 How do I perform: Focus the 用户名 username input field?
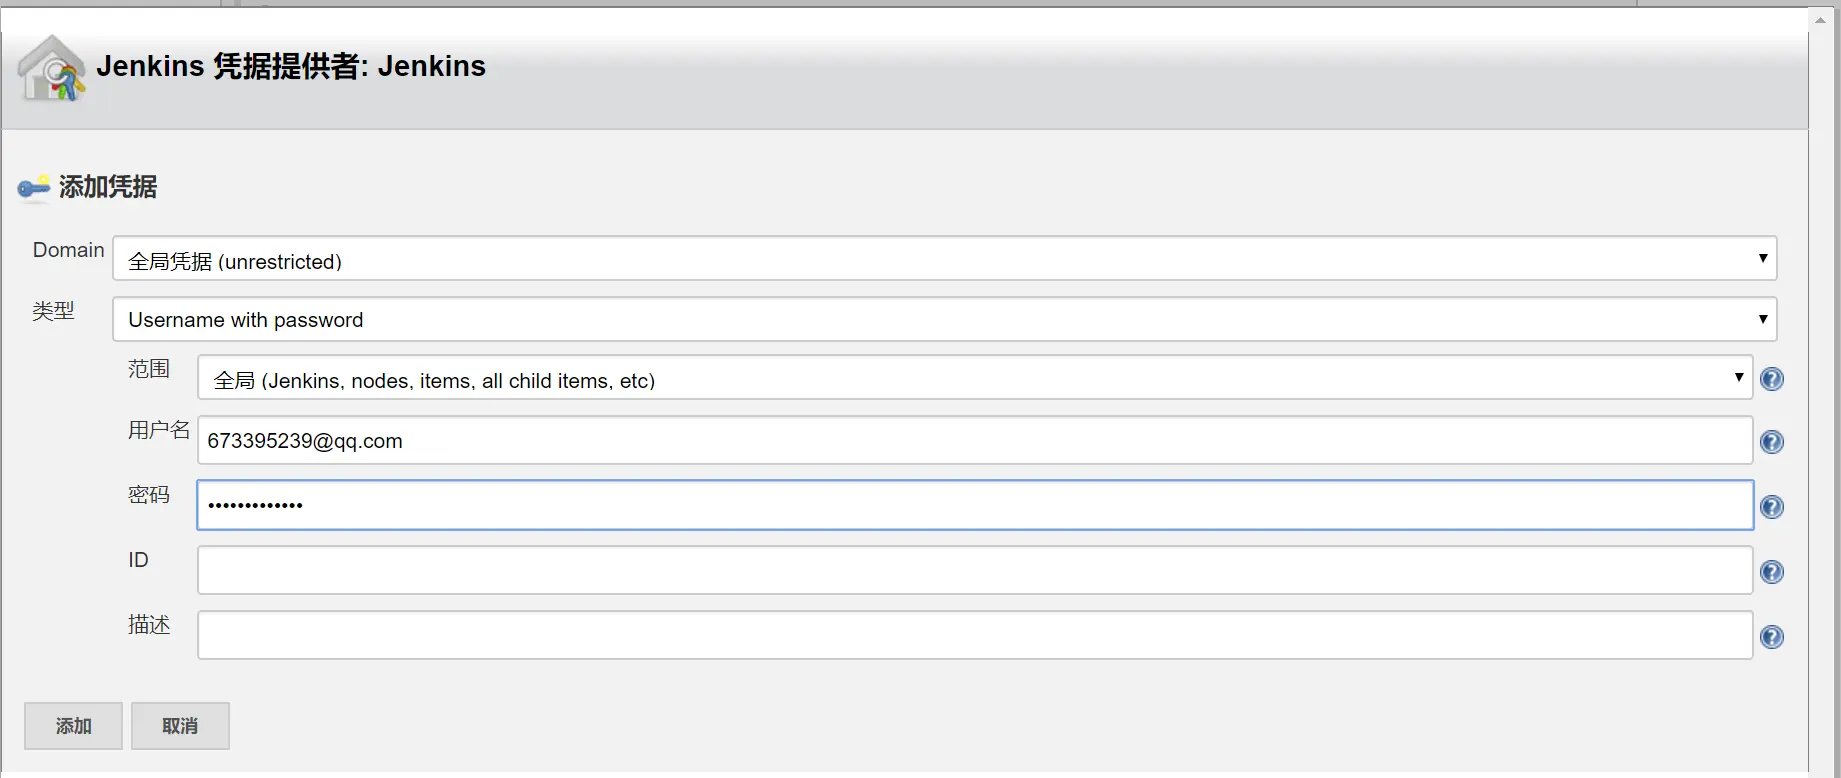click(974, 441)
